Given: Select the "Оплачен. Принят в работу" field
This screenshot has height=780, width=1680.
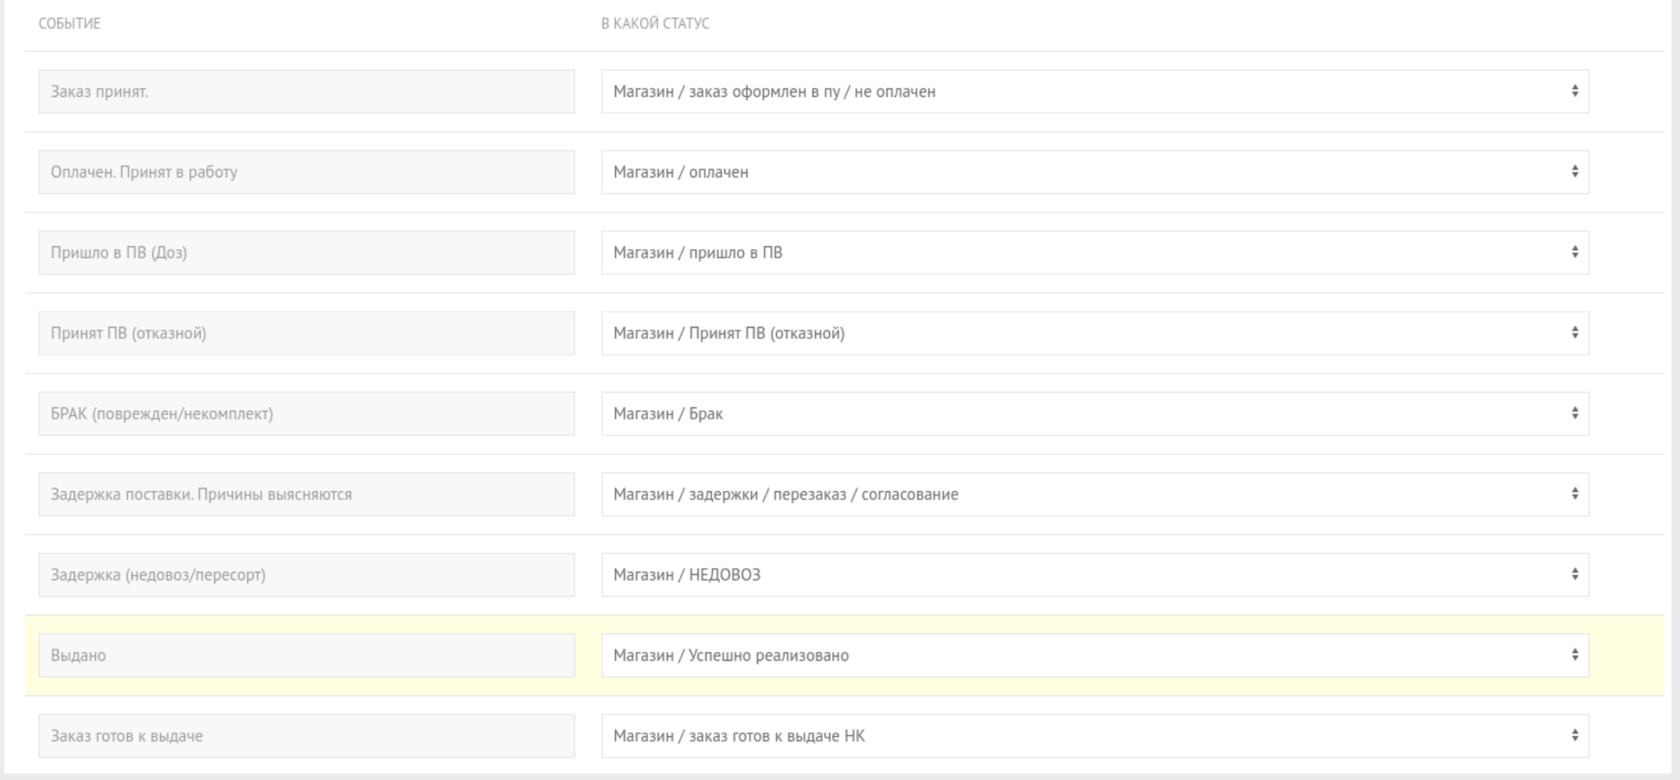Looking at the screenshot, I should 305,171.
